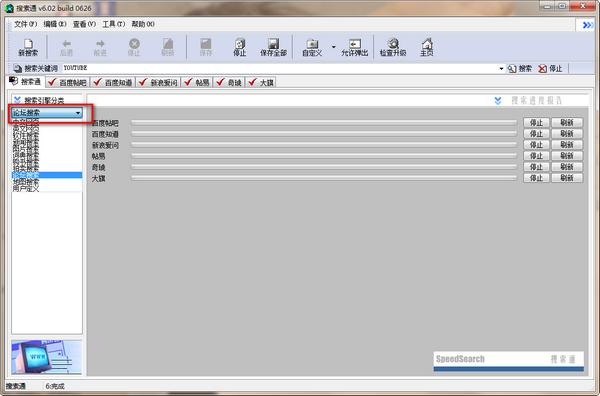This screenshot has width=600, height=396.
Task: Toggle the 大旗 checkmark tab
Action: coord(261,82)
